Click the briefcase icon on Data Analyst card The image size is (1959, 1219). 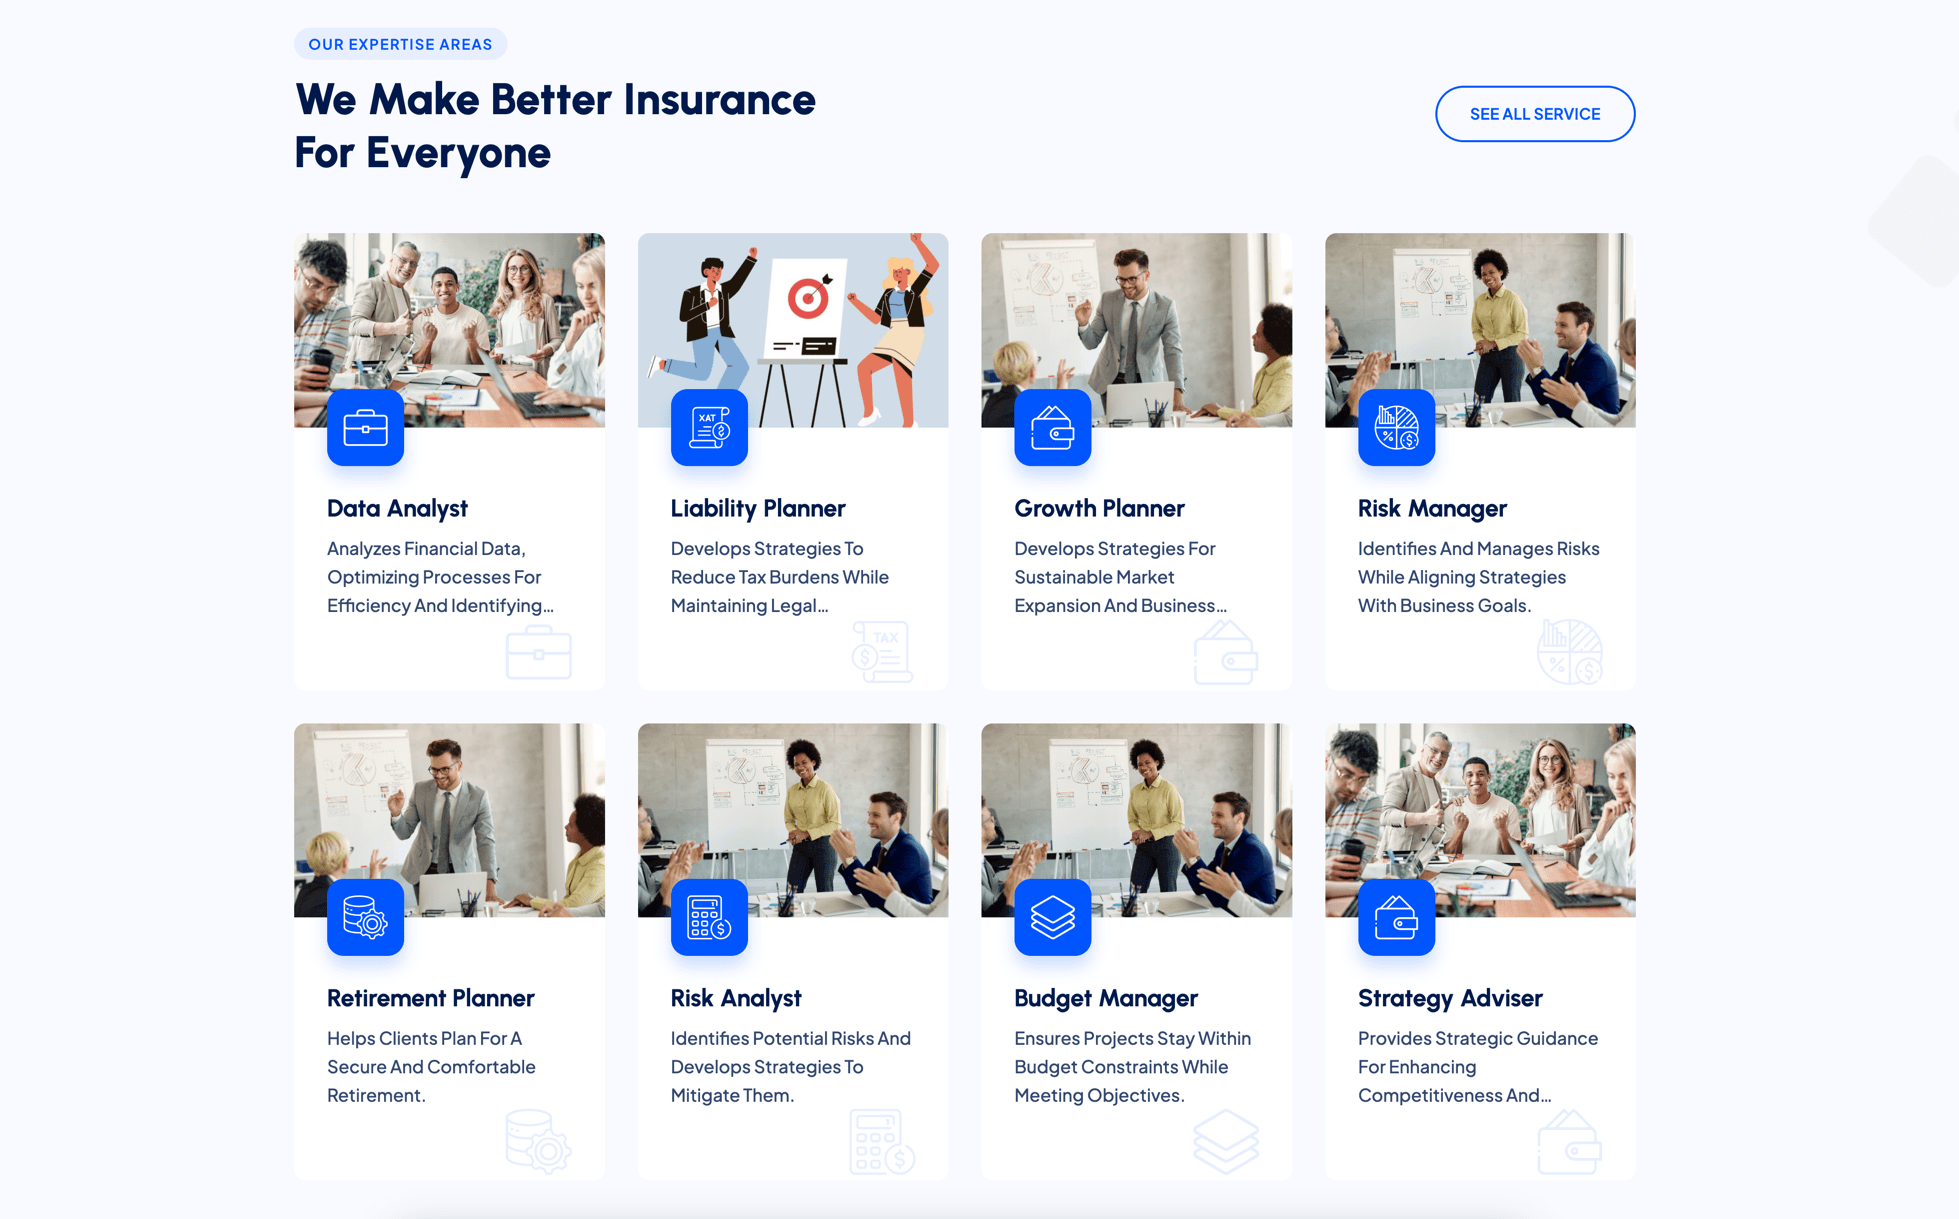[365, 428]
